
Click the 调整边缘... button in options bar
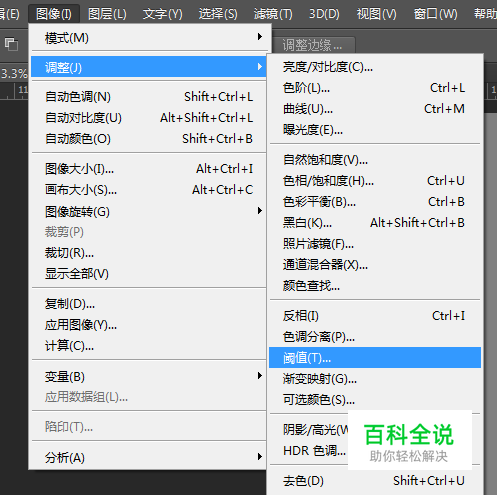313,45
